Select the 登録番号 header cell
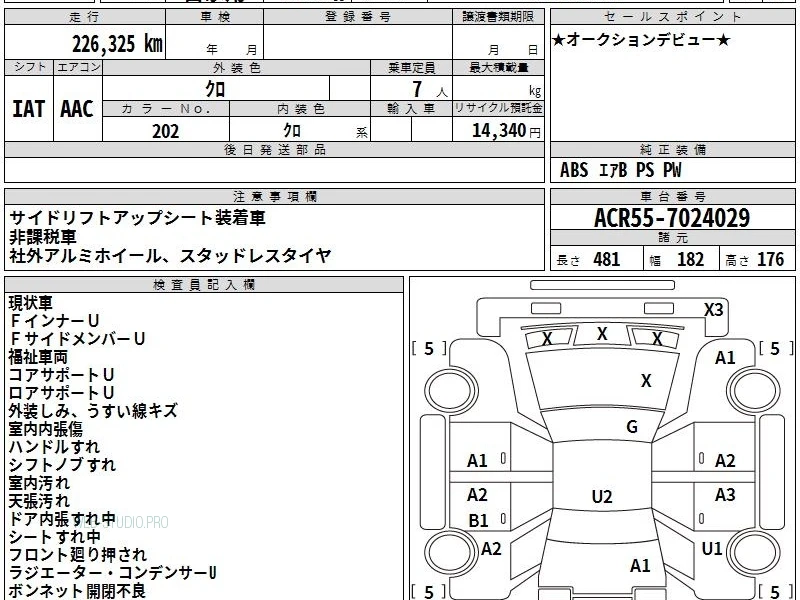This screenshot has width=800, height=600. coord(358,17)
